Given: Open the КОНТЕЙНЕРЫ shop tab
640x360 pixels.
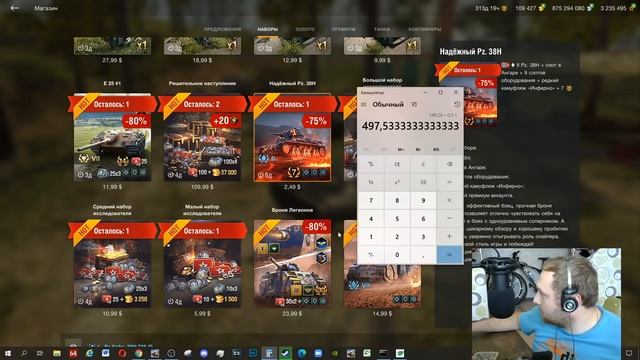Looking at the screenshot, I should (425, 29).
